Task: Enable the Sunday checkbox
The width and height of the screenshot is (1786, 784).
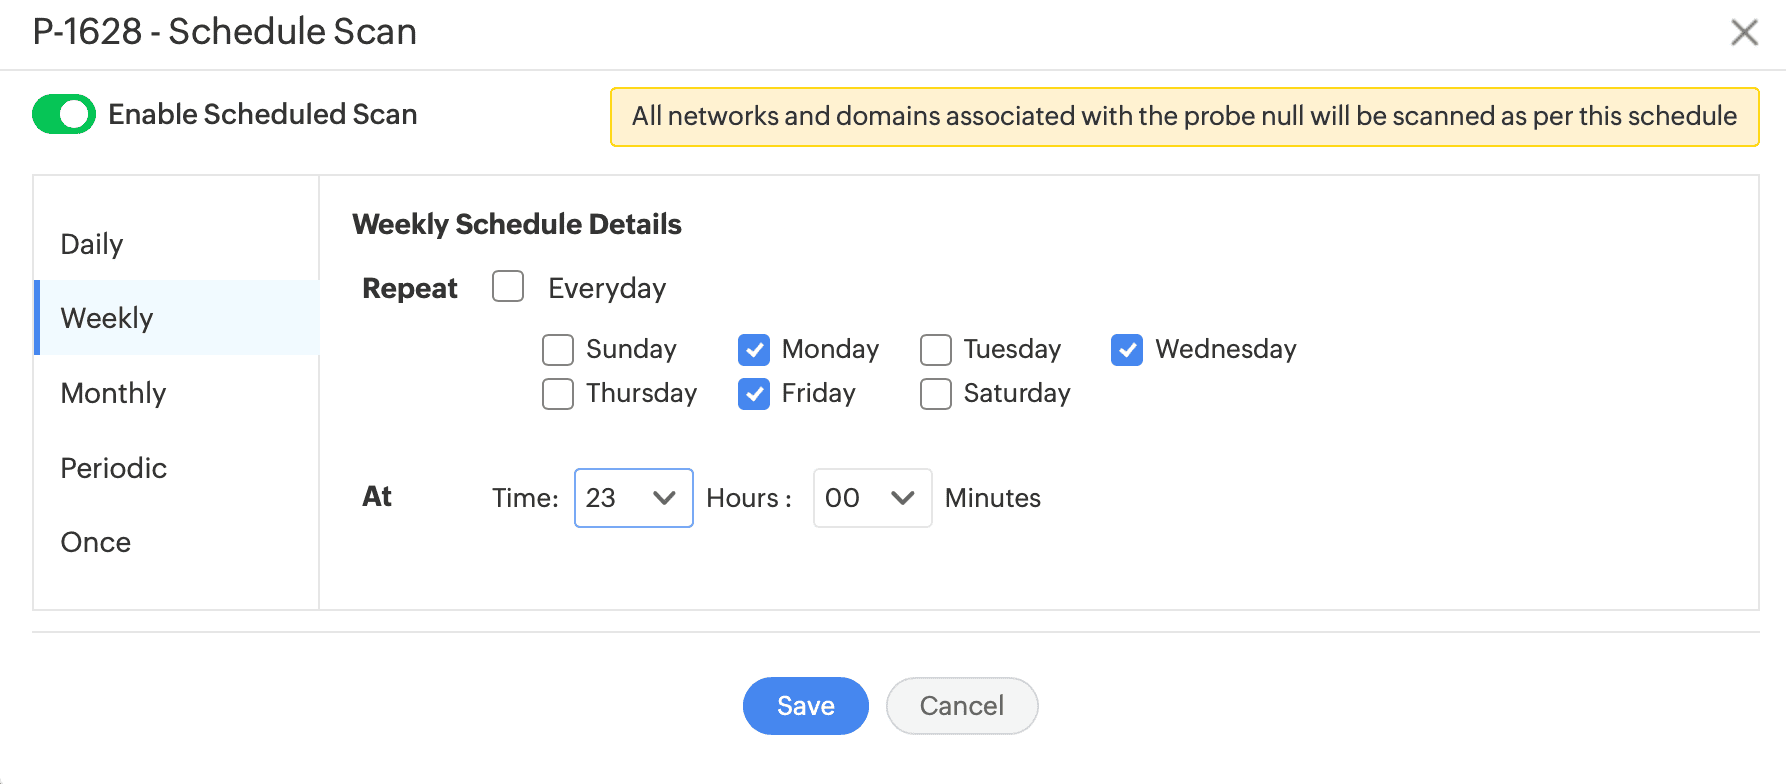Action: tap(558, 350)
